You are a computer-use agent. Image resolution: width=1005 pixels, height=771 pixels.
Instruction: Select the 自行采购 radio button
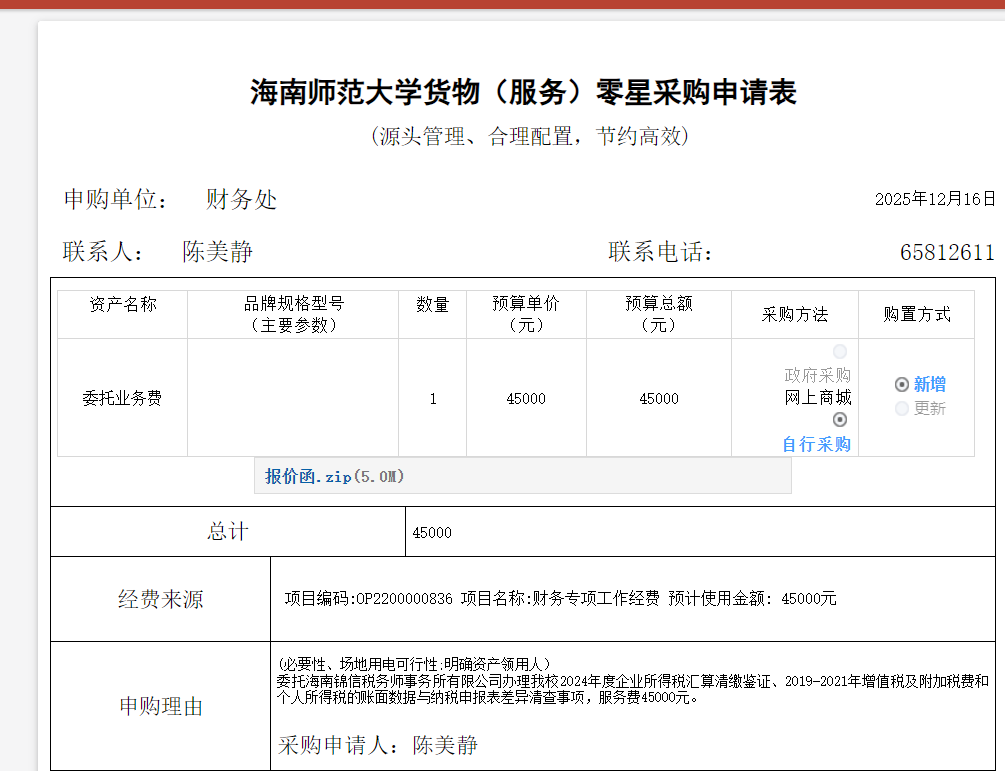pyautogui.click(x=840, y=420)
